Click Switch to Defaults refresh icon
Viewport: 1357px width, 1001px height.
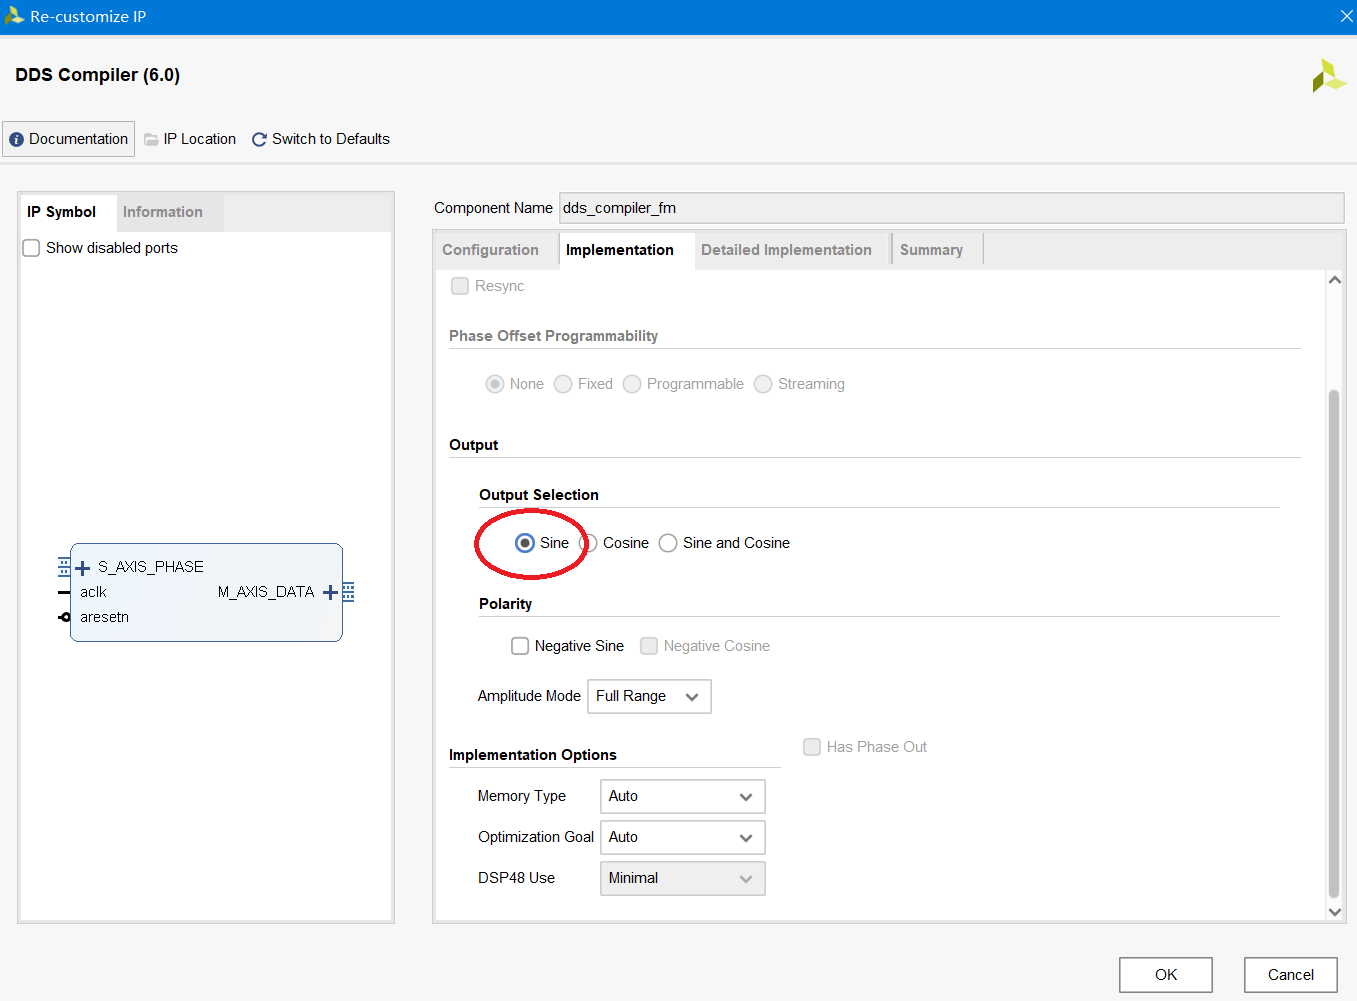(x=259, y=140)
